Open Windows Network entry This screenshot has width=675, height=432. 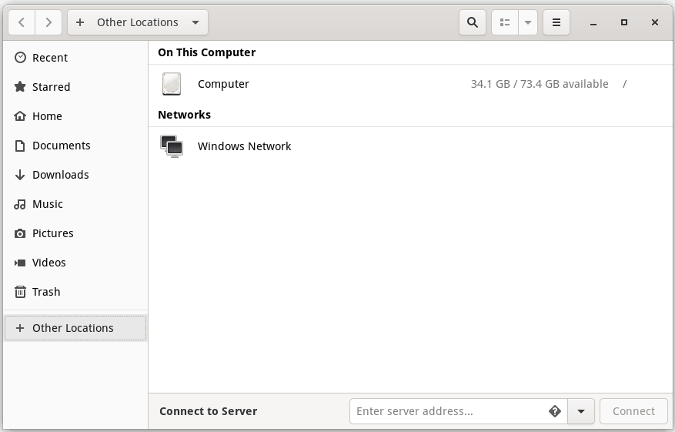pos(244,146)
